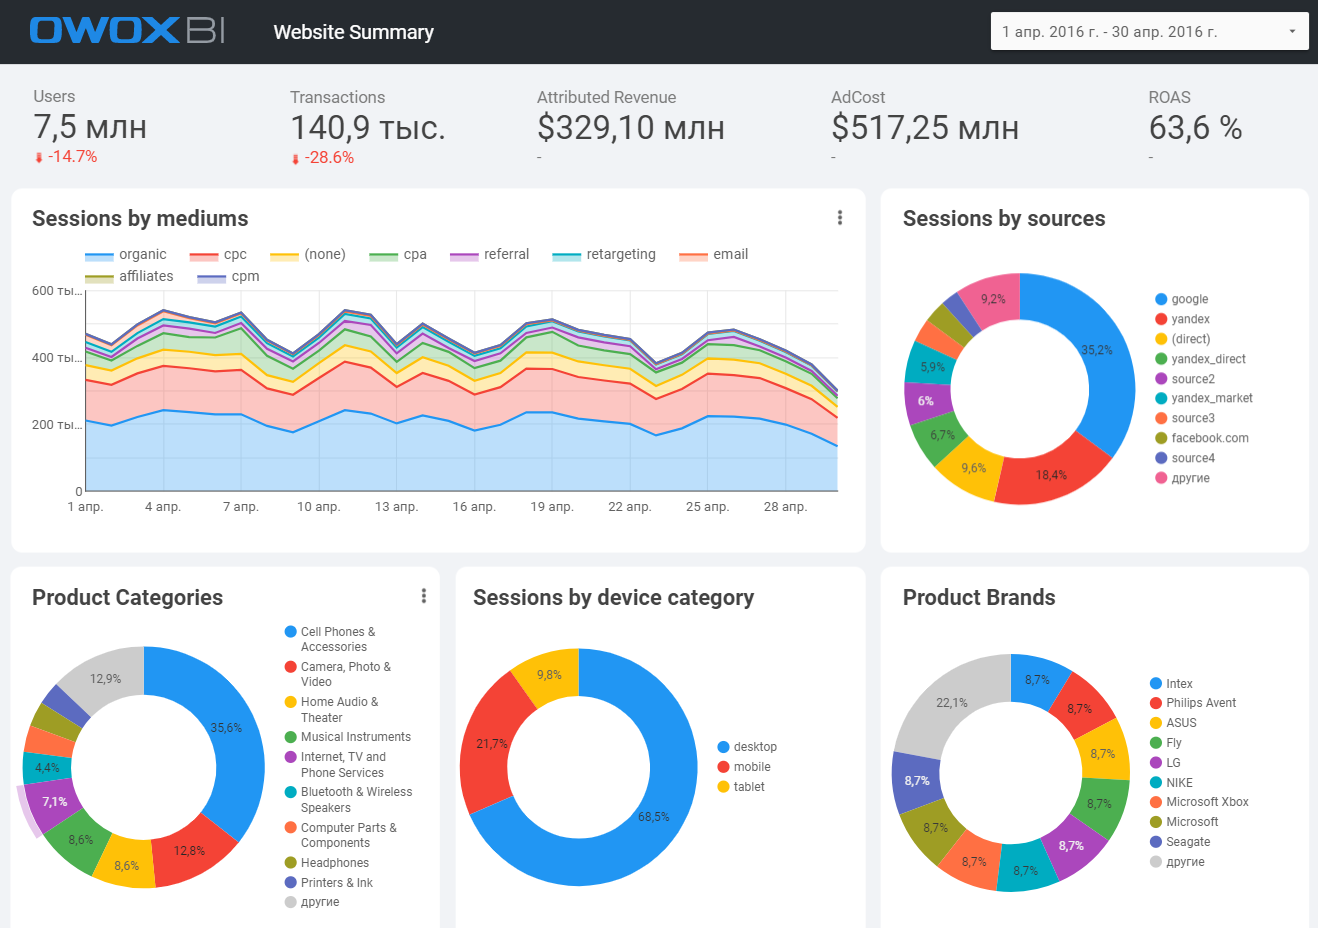
Task: Click the 35,6% Cell Phones slice
Action: point(228,727)
